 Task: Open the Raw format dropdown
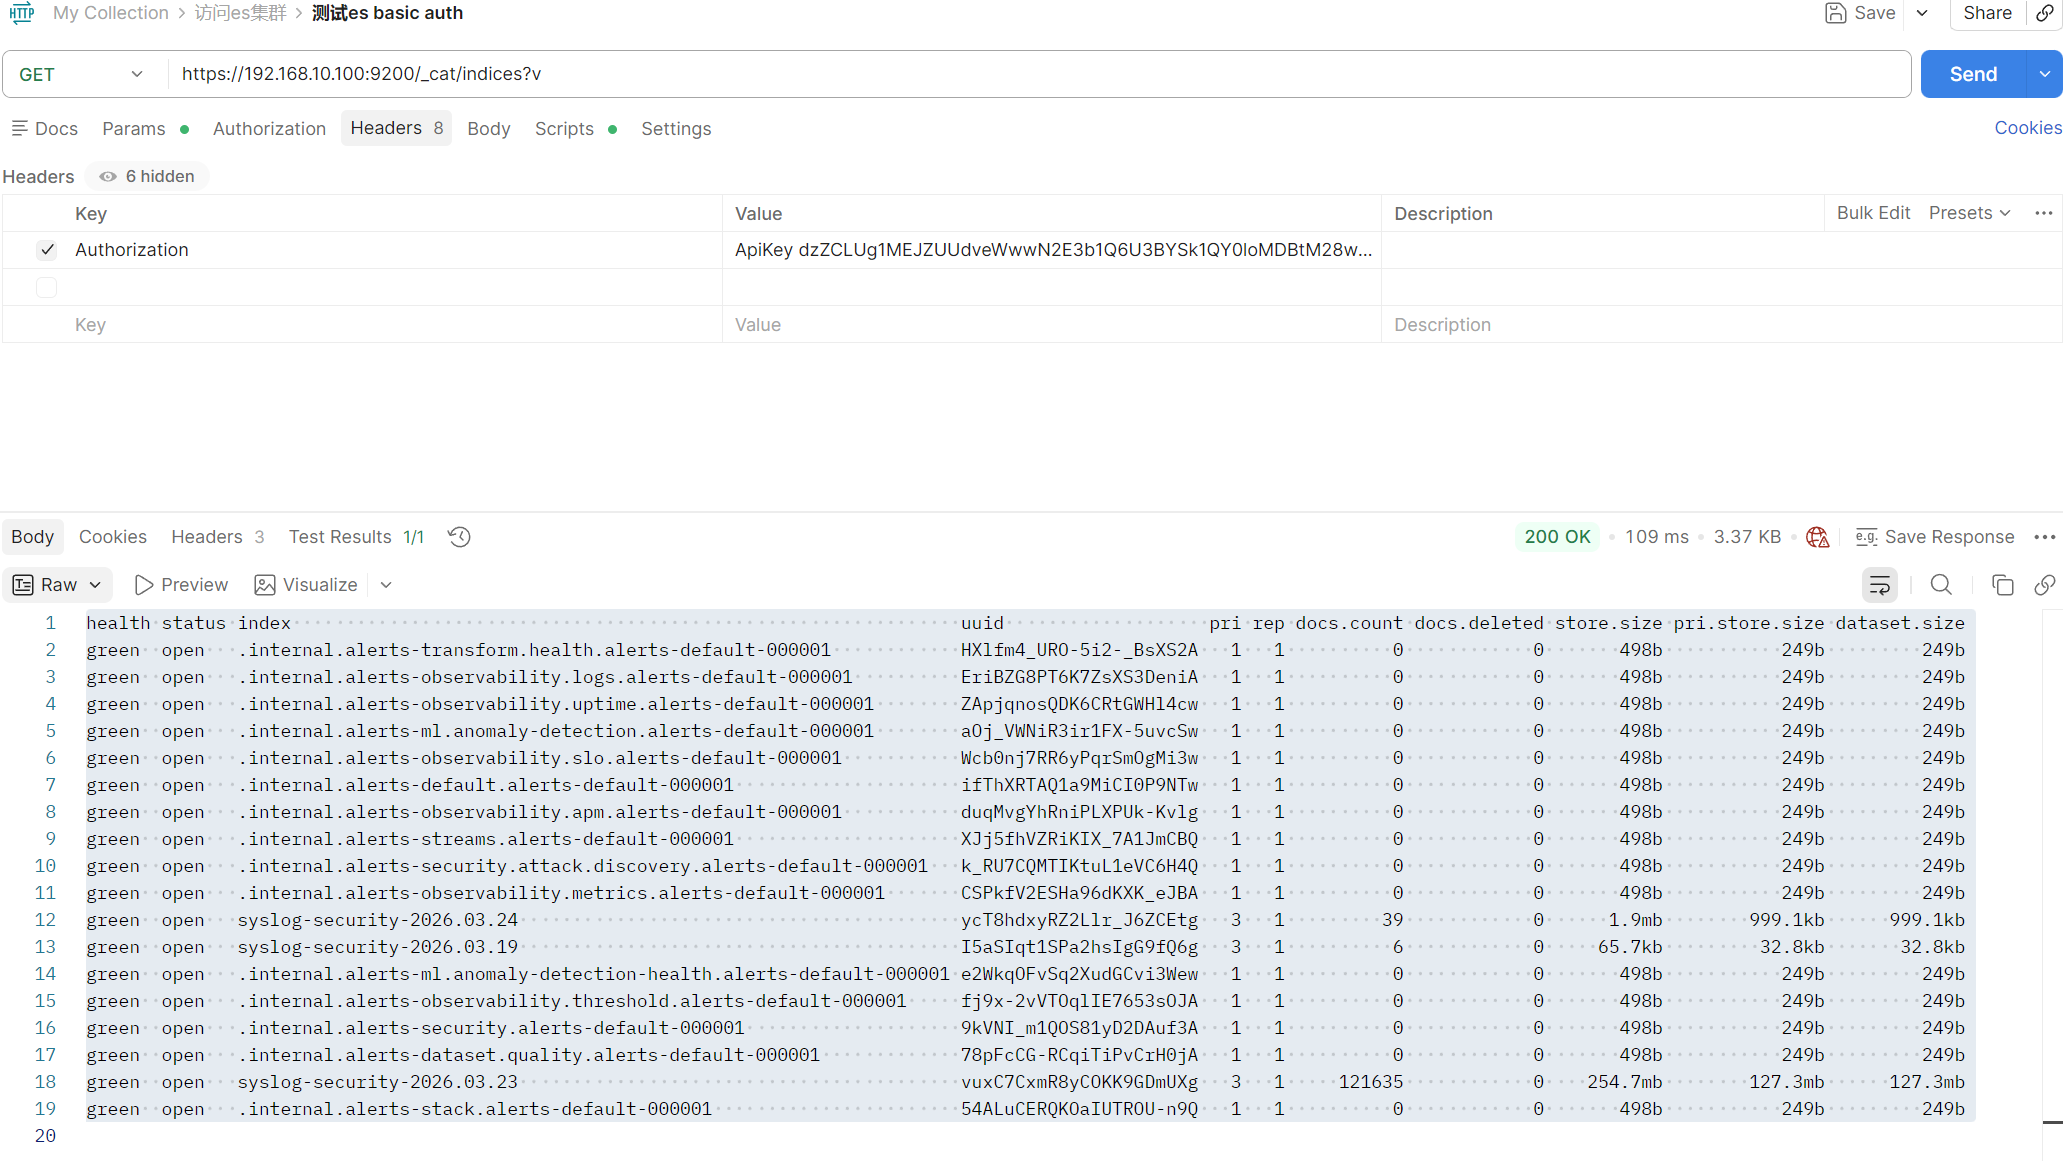pos(58,585)
